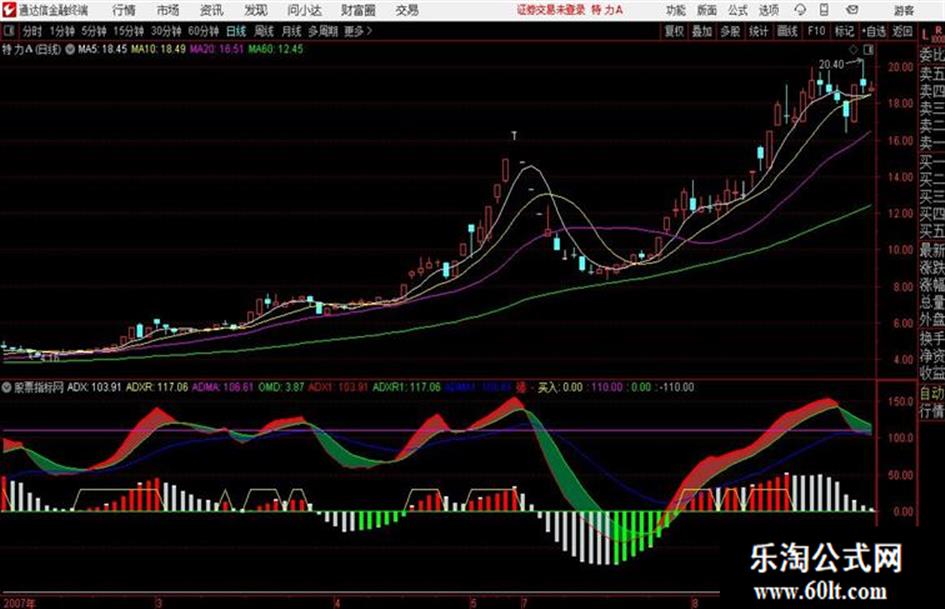The width and height of the screenshot is (945, 609).
Task: Click the OMD: 3.87 indicator value
Action: 281,387
